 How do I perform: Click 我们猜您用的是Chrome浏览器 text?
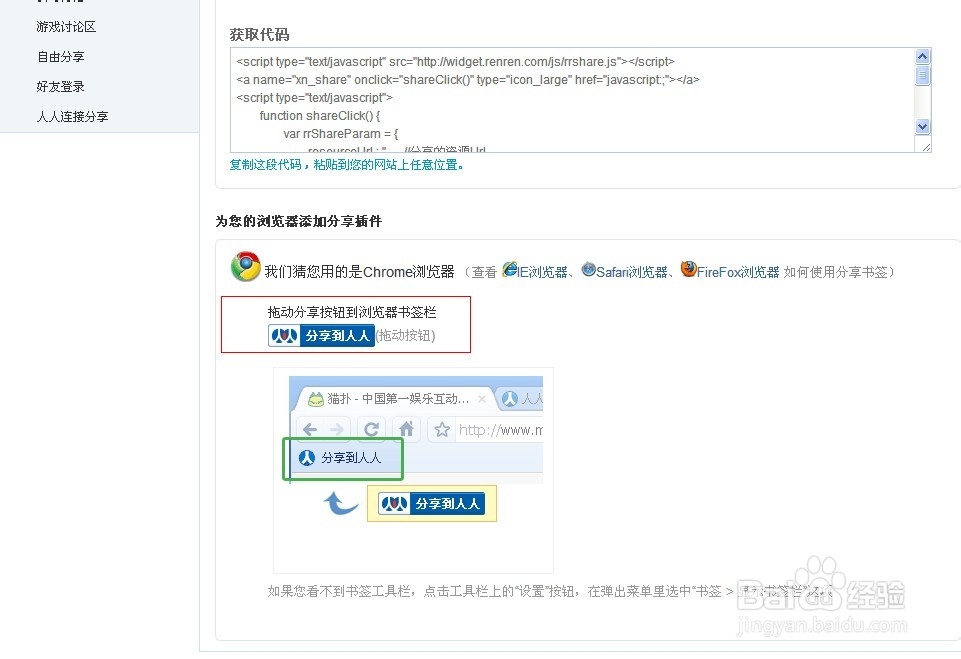pyautogui.click(x=359, y=272)
